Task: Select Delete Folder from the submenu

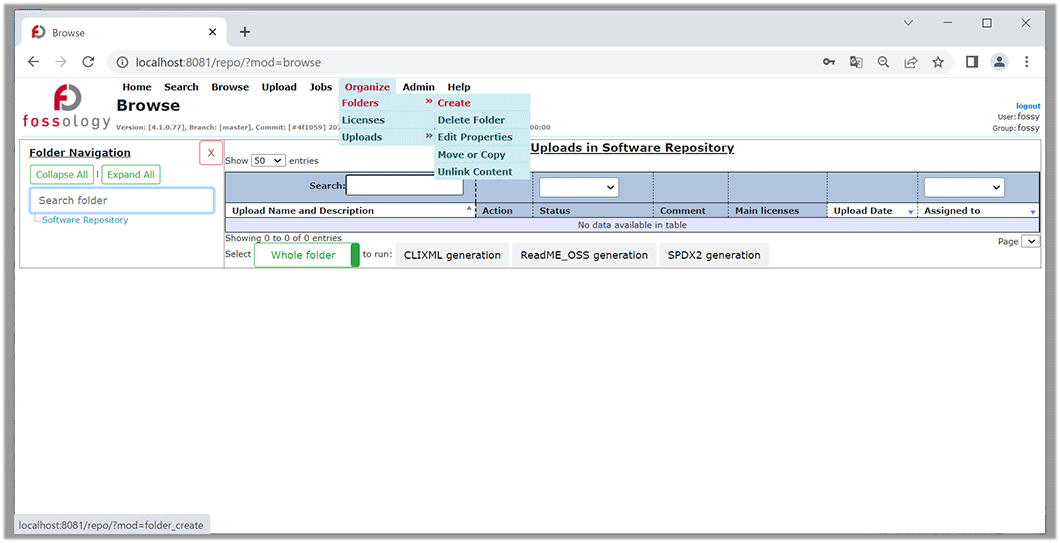Action: point(471,120)
